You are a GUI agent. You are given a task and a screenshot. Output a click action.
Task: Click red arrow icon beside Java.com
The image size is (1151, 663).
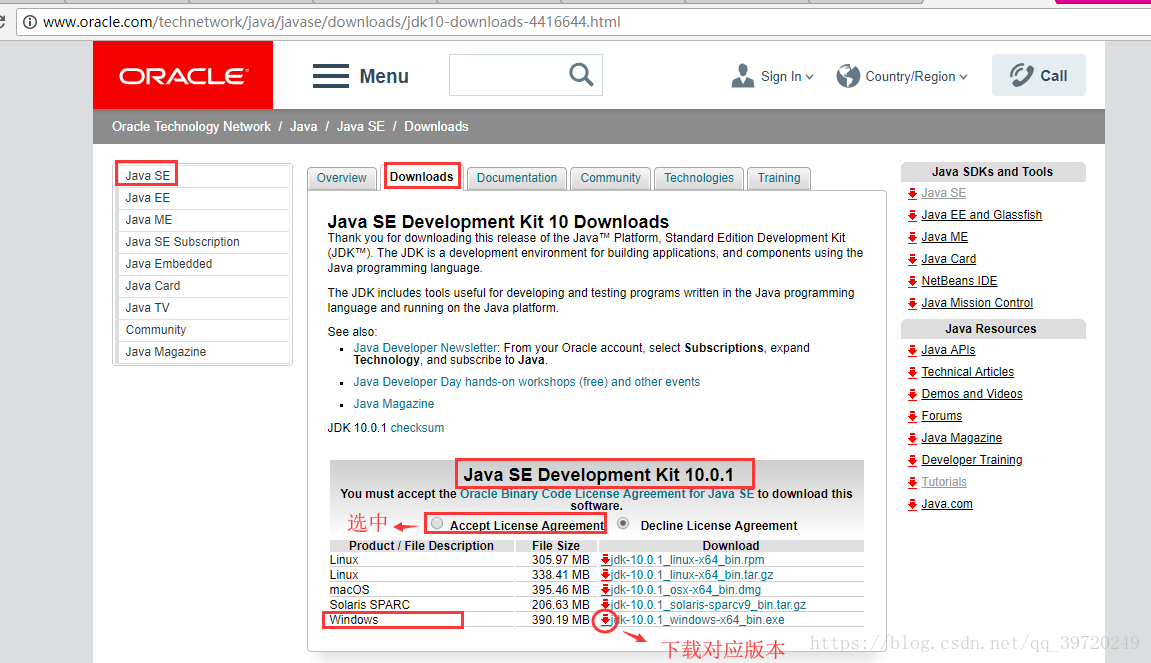click(x=912, y=504)
